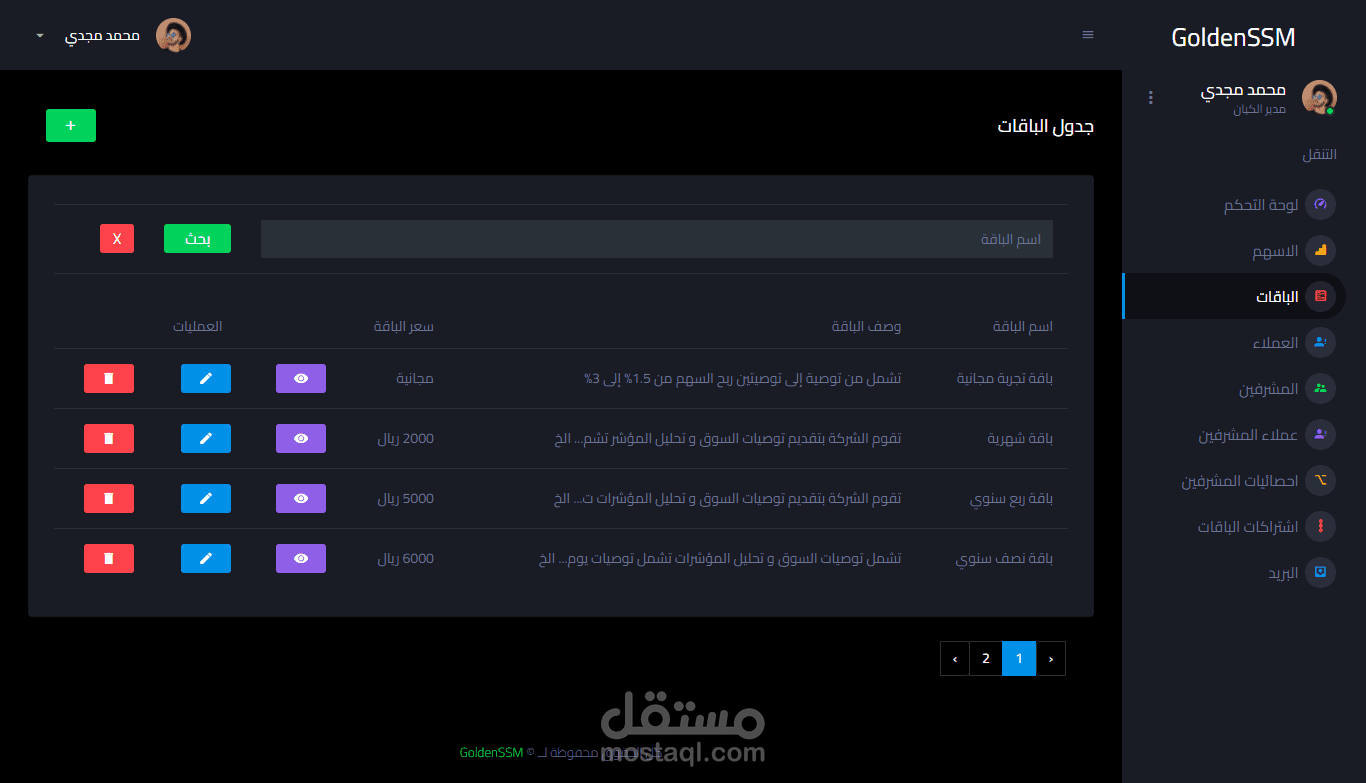The width and height of the screenshot is (1366, 783).
Task: Click the جدول الباقات page heading
Action: point(1046,126)
